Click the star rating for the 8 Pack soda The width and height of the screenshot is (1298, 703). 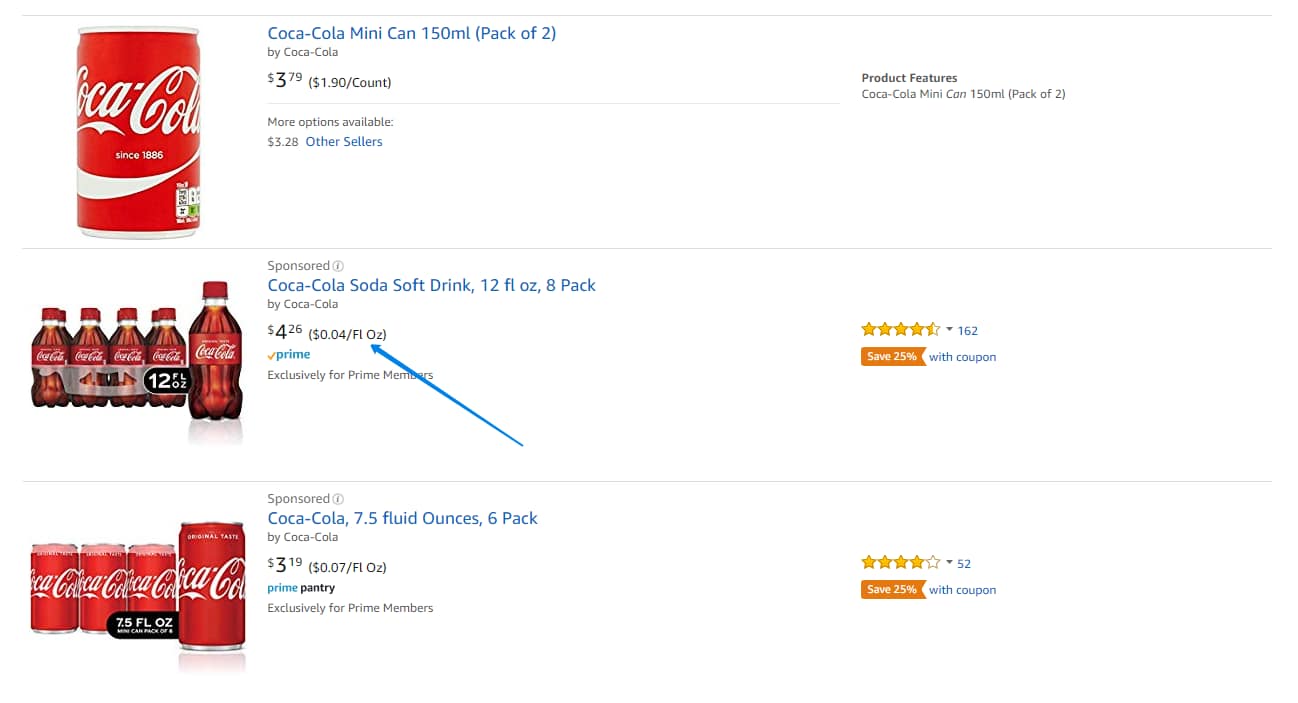[900, 330]
